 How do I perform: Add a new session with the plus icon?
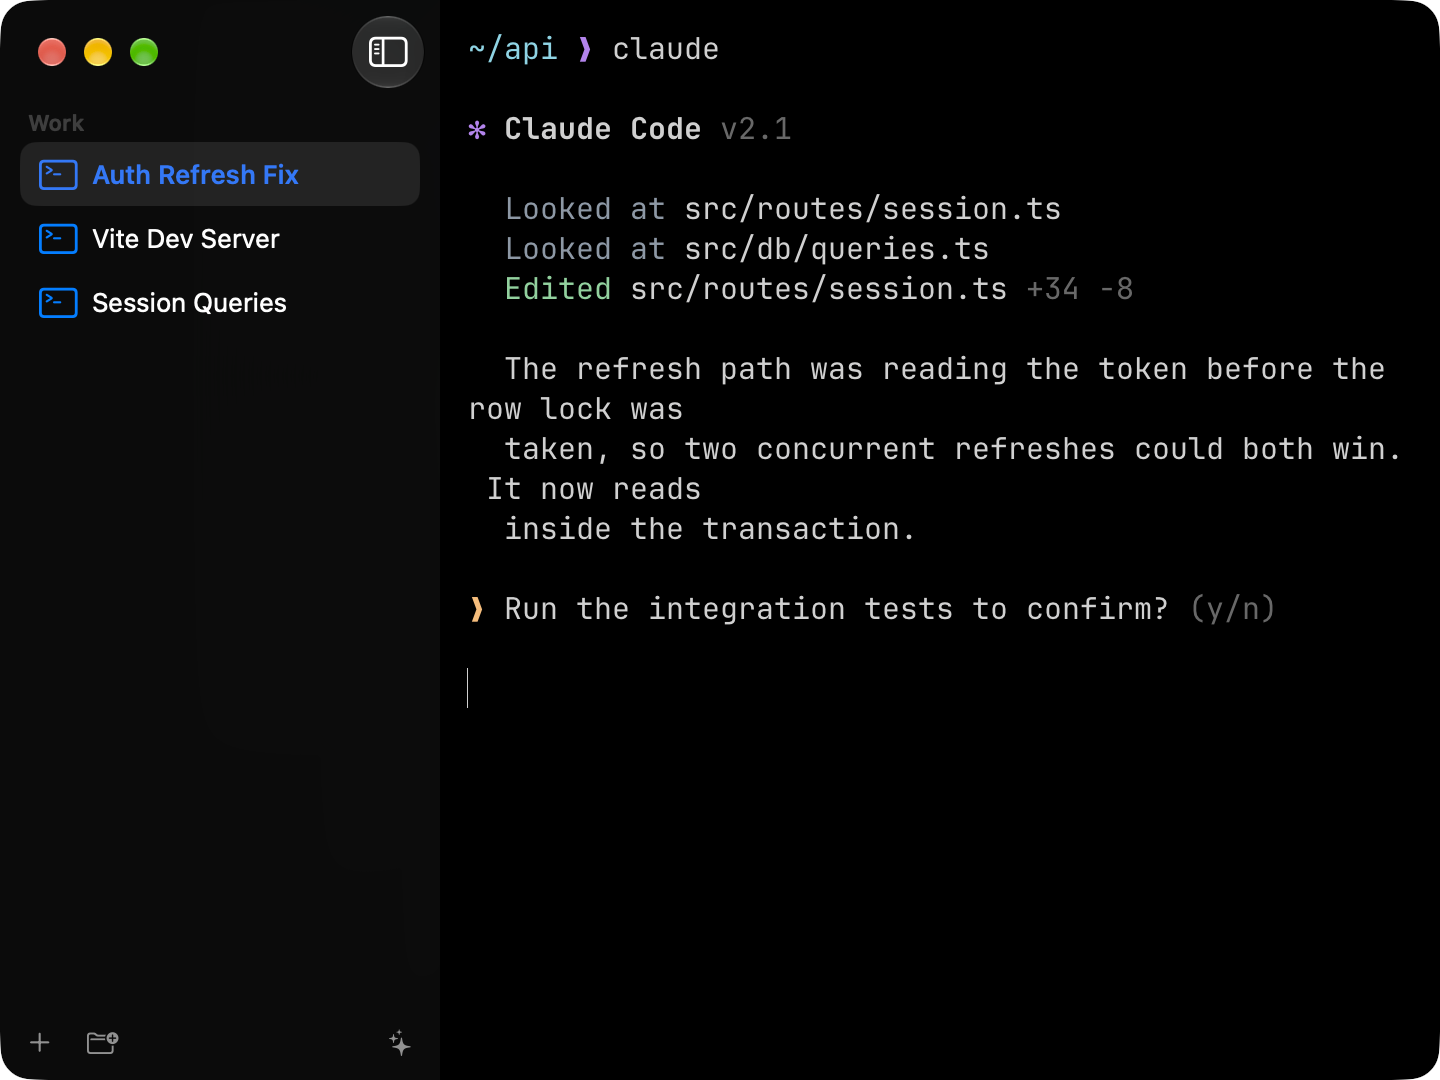[x=40, y=1043]
